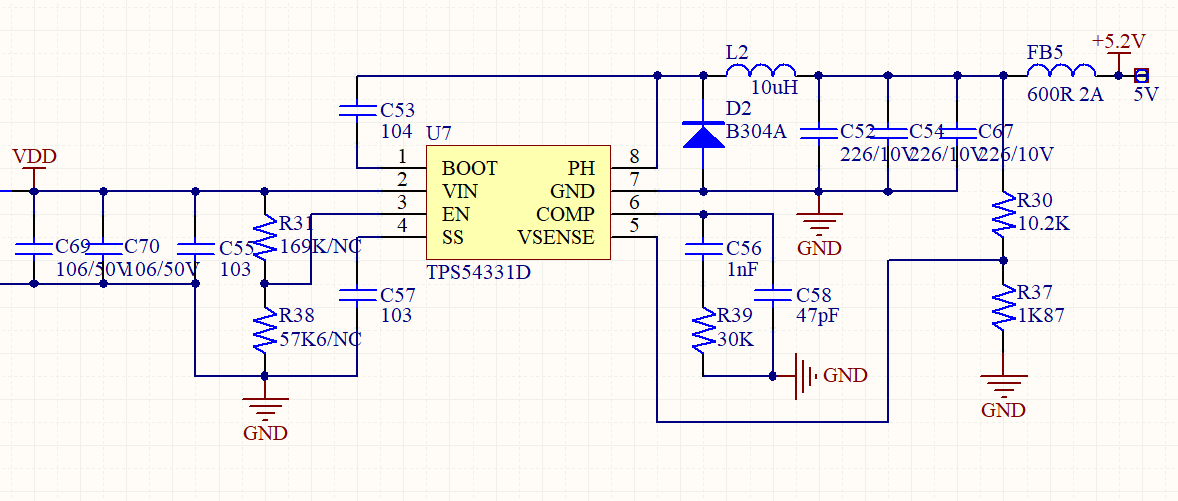Select capacitor C70 symbol

[x=103, y=247]
